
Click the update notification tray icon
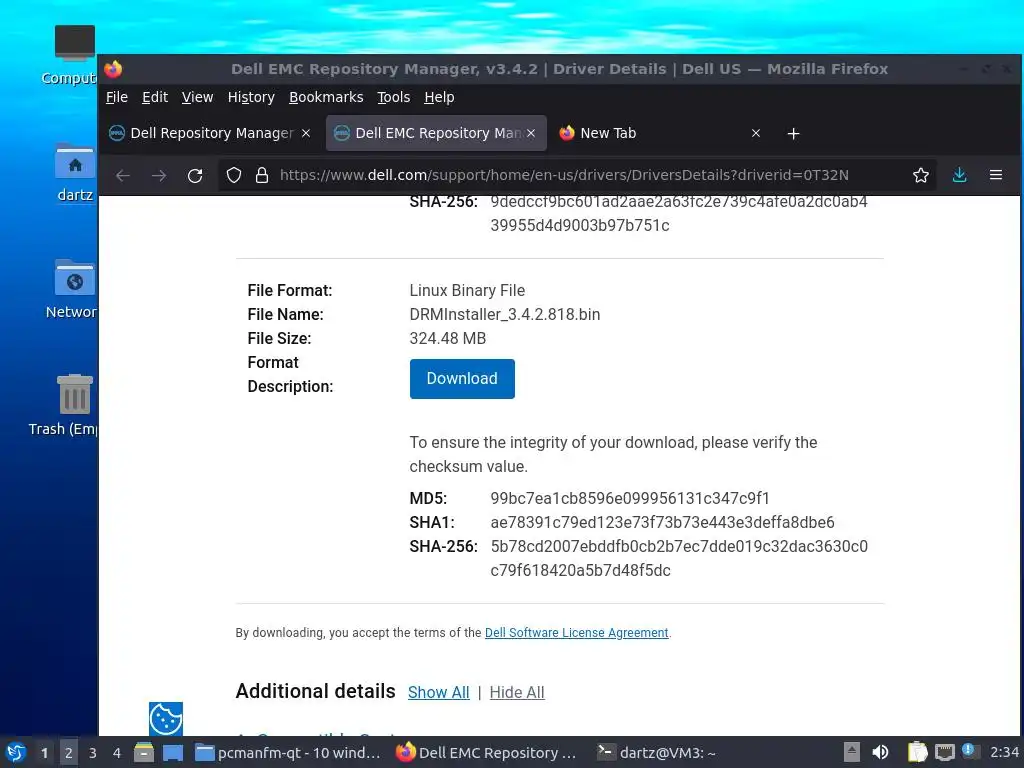tap(968, 751)
